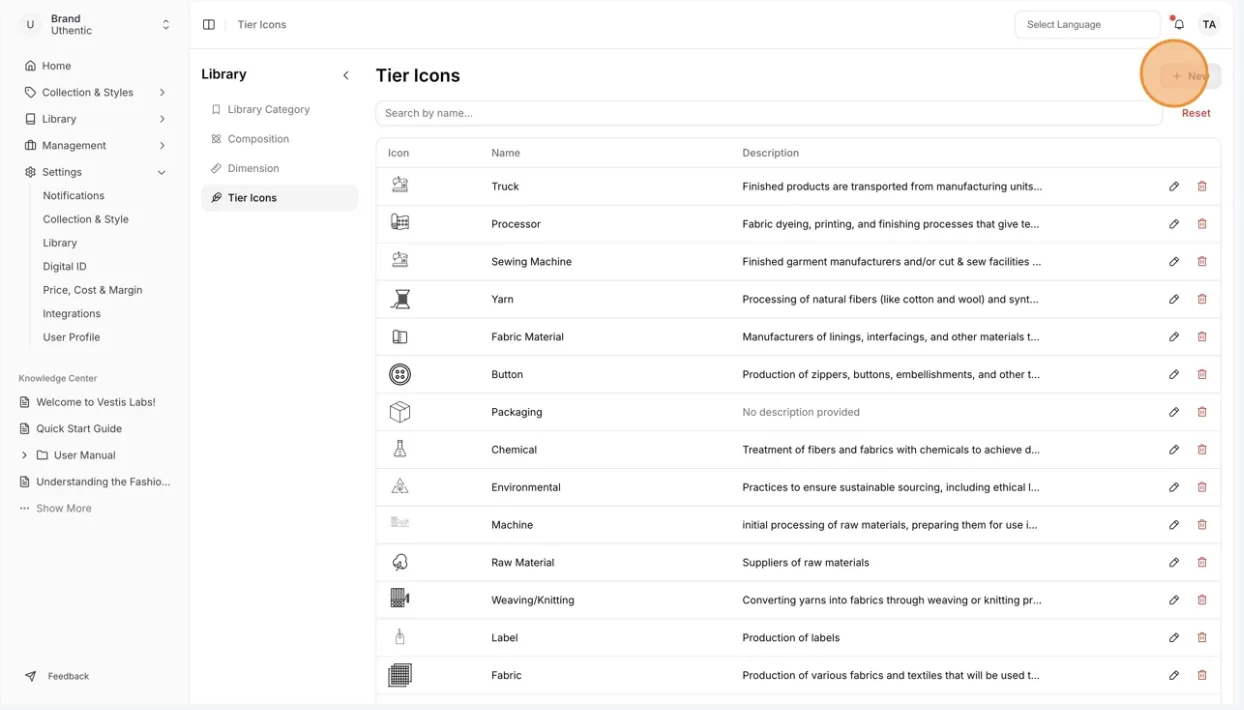Expand the User Manual folder

(x=24, y=455)
